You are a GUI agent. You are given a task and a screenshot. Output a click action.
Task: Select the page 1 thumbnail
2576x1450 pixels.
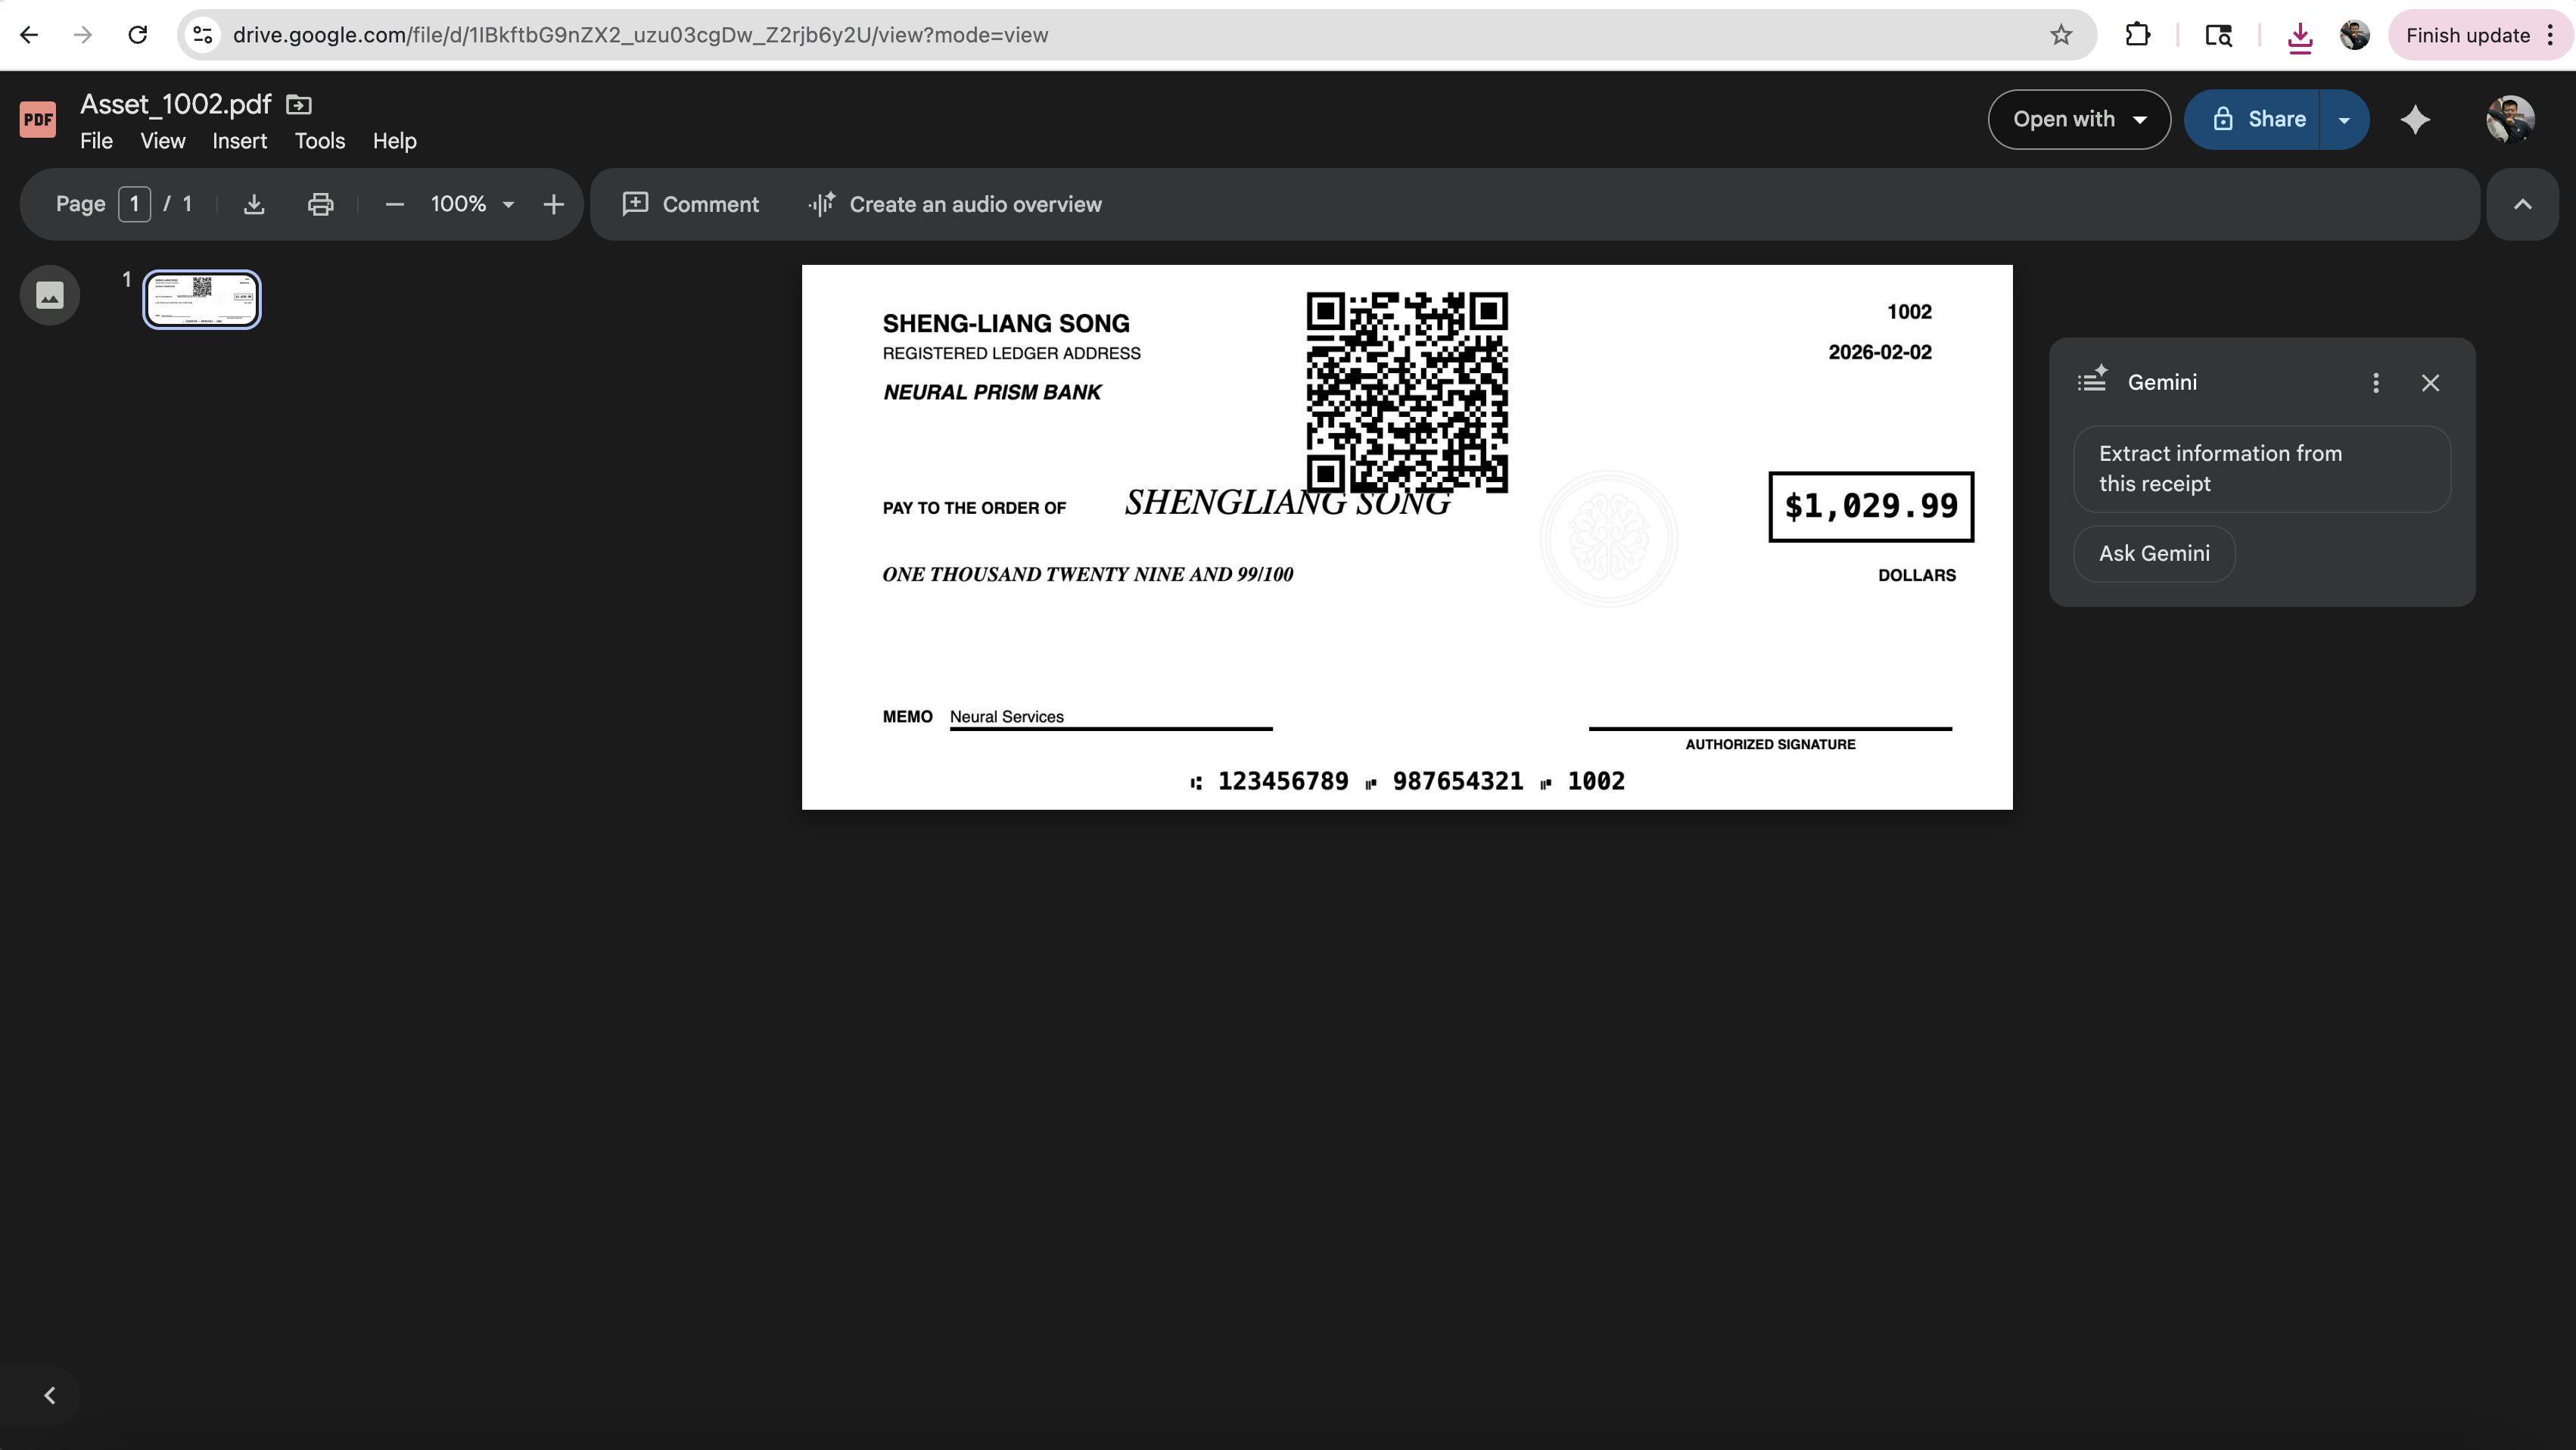(x=202, y=298)
